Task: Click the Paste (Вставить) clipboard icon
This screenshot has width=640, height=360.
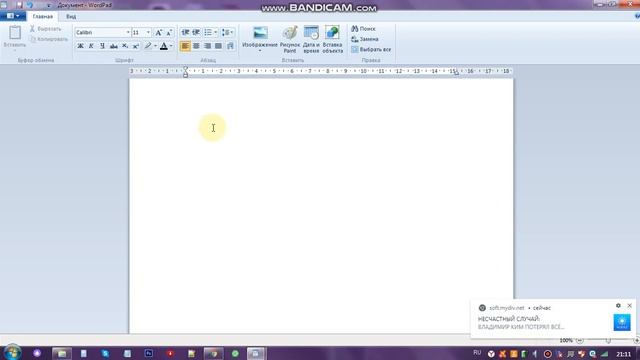Action: point(15,33)
